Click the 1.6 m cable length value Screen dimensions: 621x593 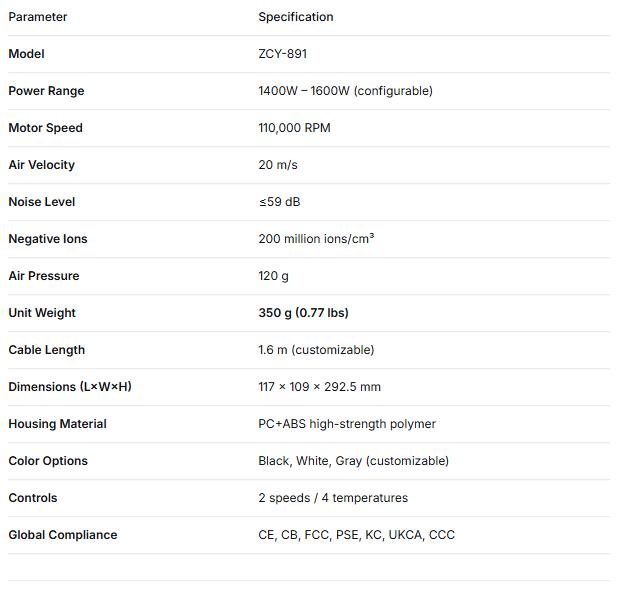pyautogui.click(x=316, y=350)
